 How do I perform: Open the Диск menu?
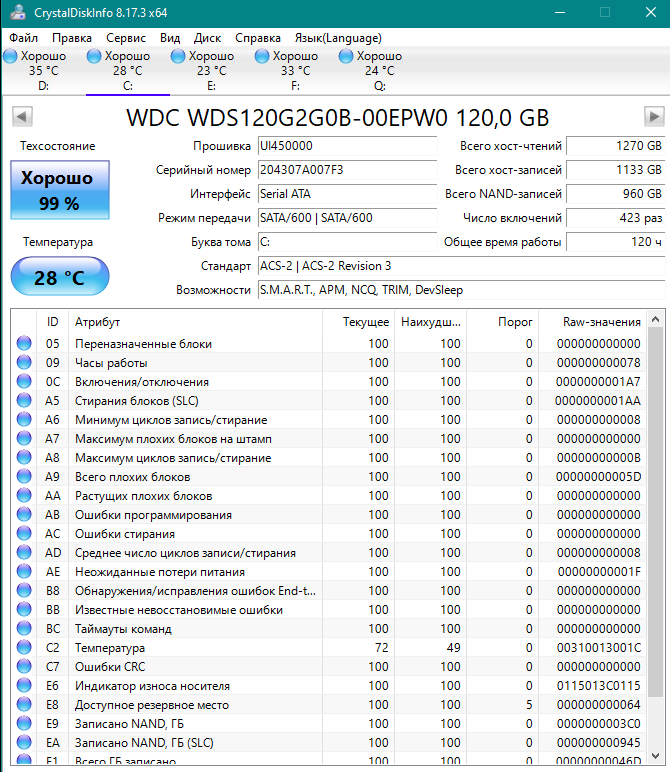[207, 38]
